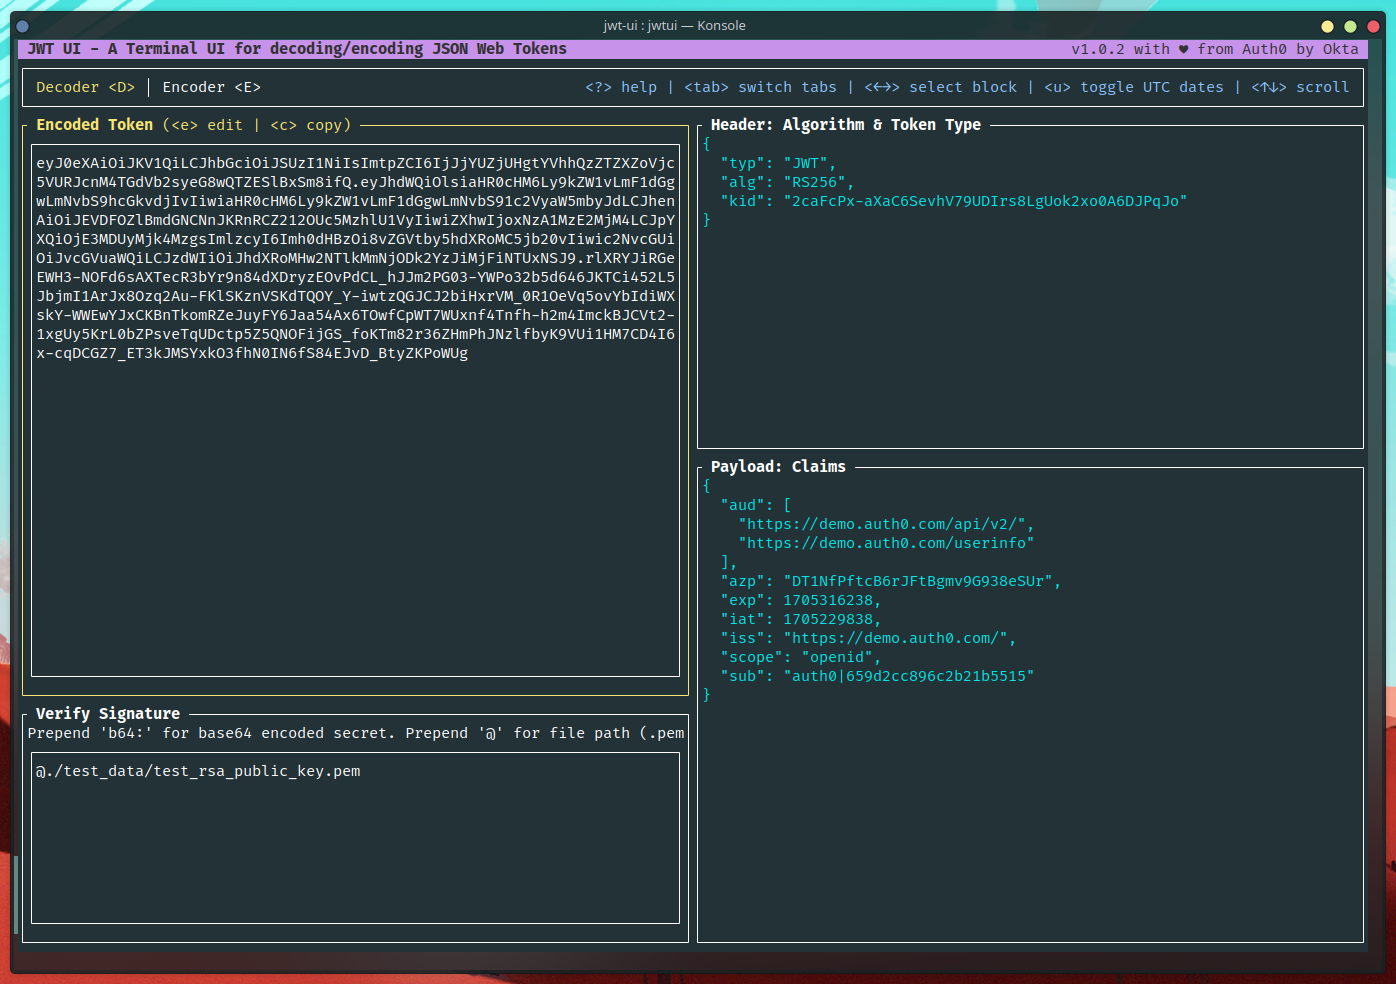The width and height of the screenshot is (1396, 984).
Task: Select the Decoder tab
Action: (85, 87)
